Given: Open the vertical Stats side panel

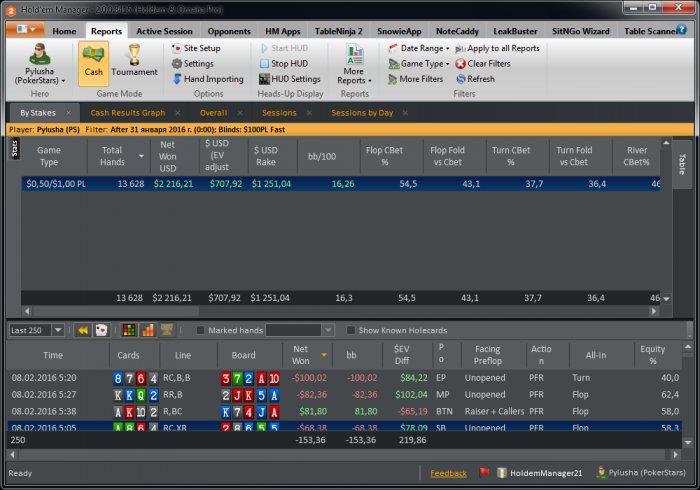Looking at the screenshot, I should (x=14, y=149).
